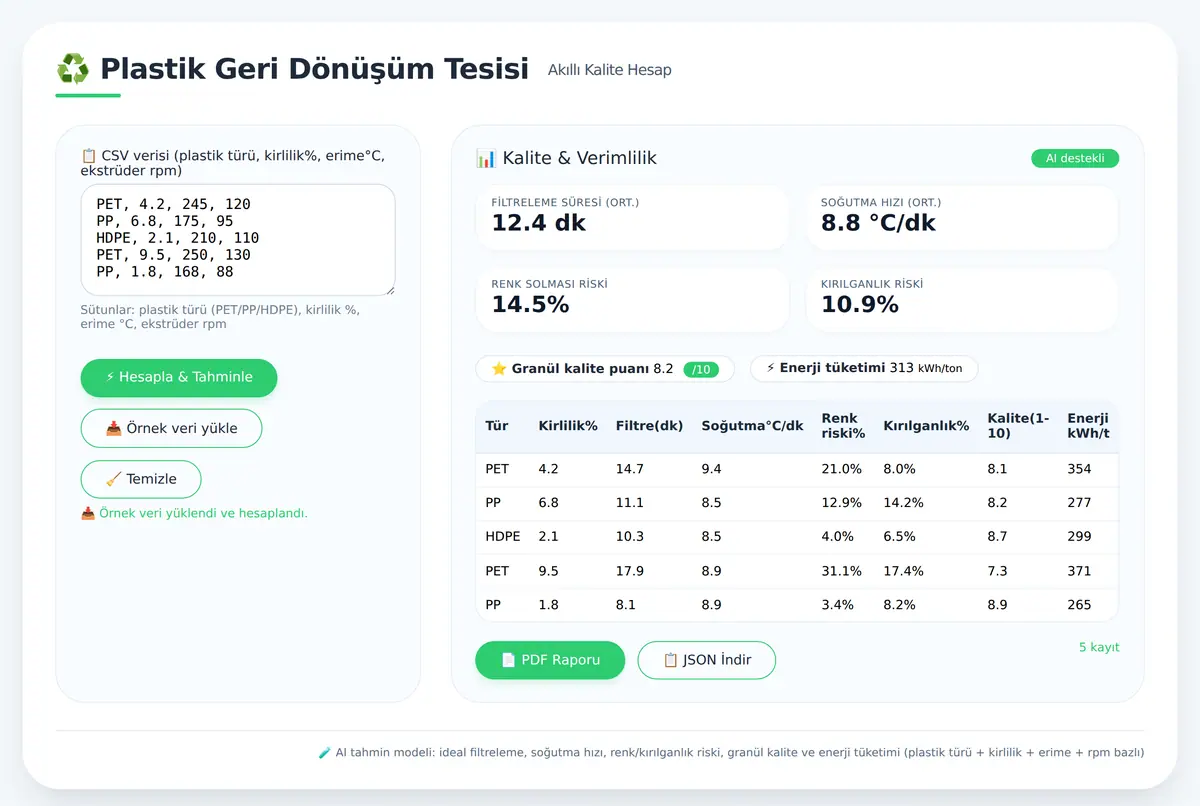Click the Renk Solması Riski 14.5% card
This screenshot has width=1200, height=806.
point(632,299)
